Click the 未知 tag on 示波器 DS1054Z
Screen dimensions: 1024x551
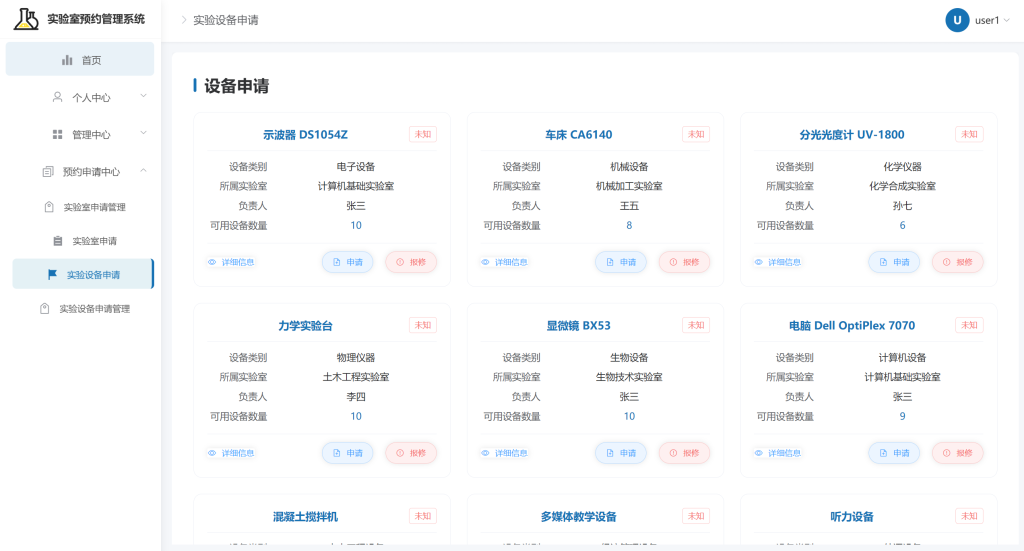(423, 134)
